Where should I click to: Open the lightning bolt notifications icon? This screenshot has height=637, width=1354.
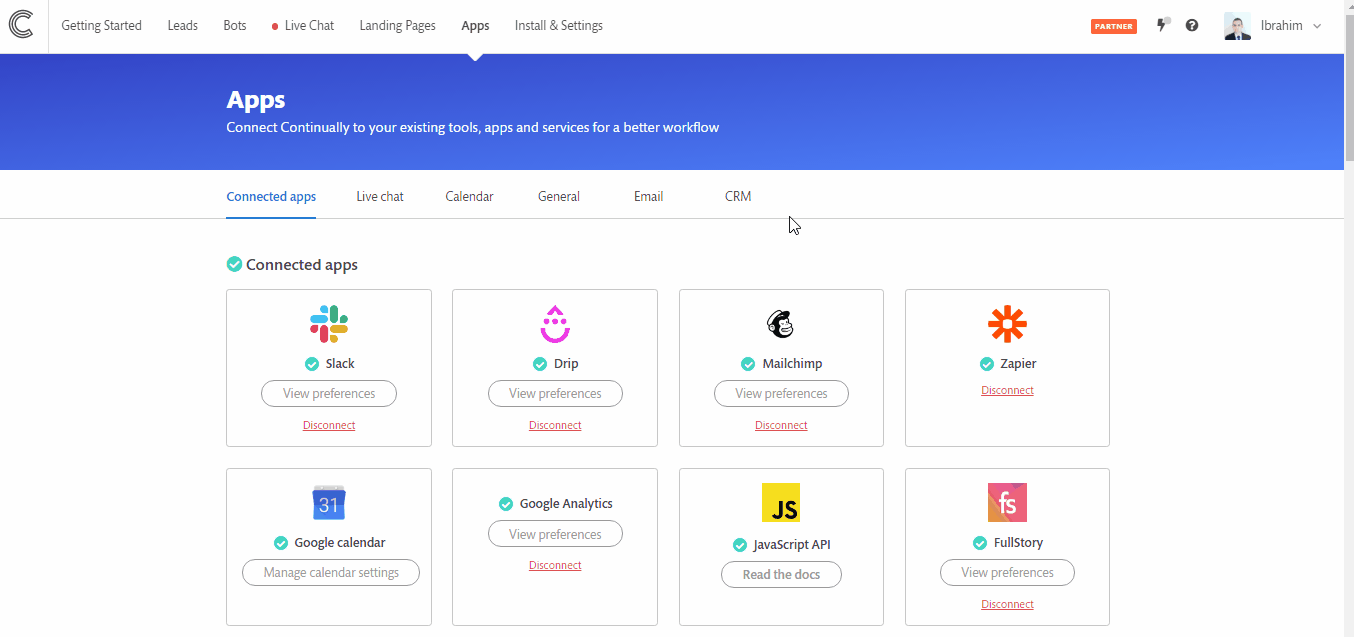[x=1163, y=25]
